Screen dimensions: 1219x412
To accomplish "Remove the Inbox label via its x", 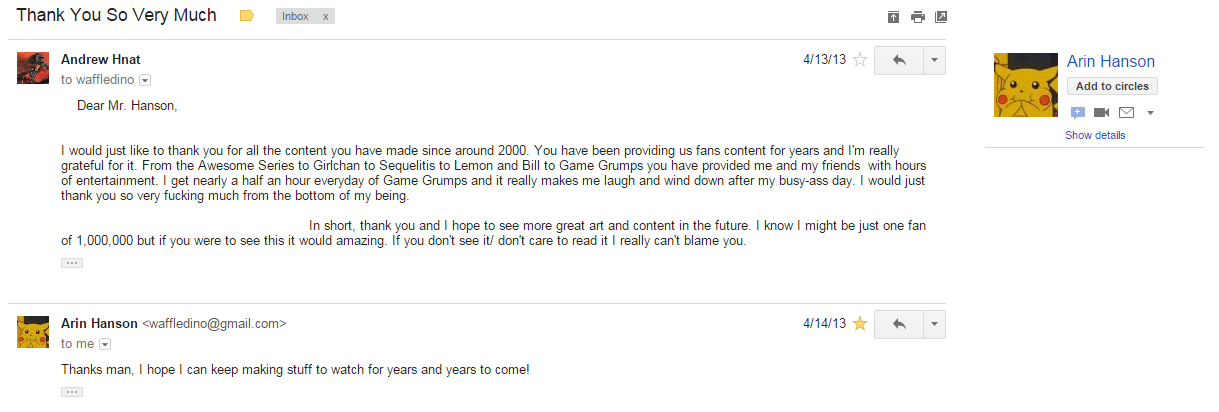I will tap(325, 17).
